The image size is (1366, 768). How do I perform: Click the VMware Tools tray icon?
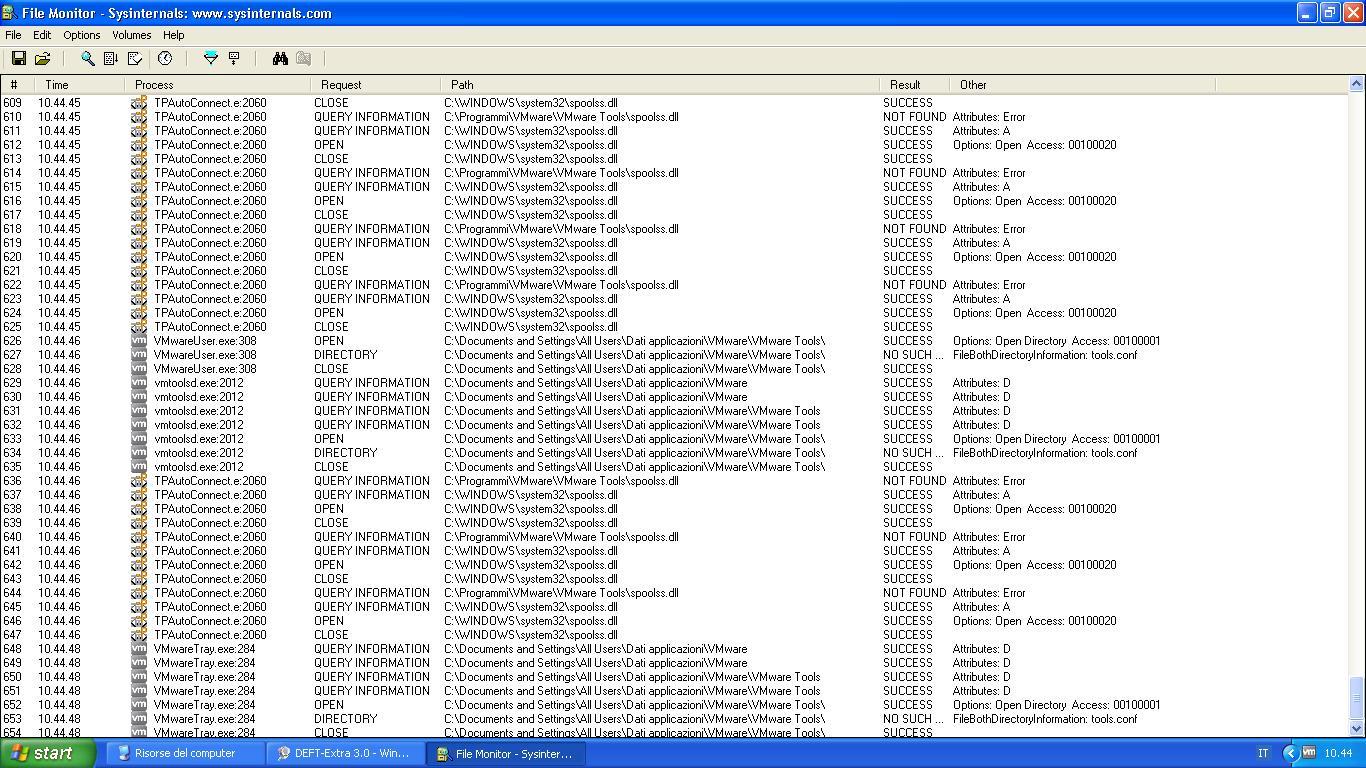[x=1308, y=753]
